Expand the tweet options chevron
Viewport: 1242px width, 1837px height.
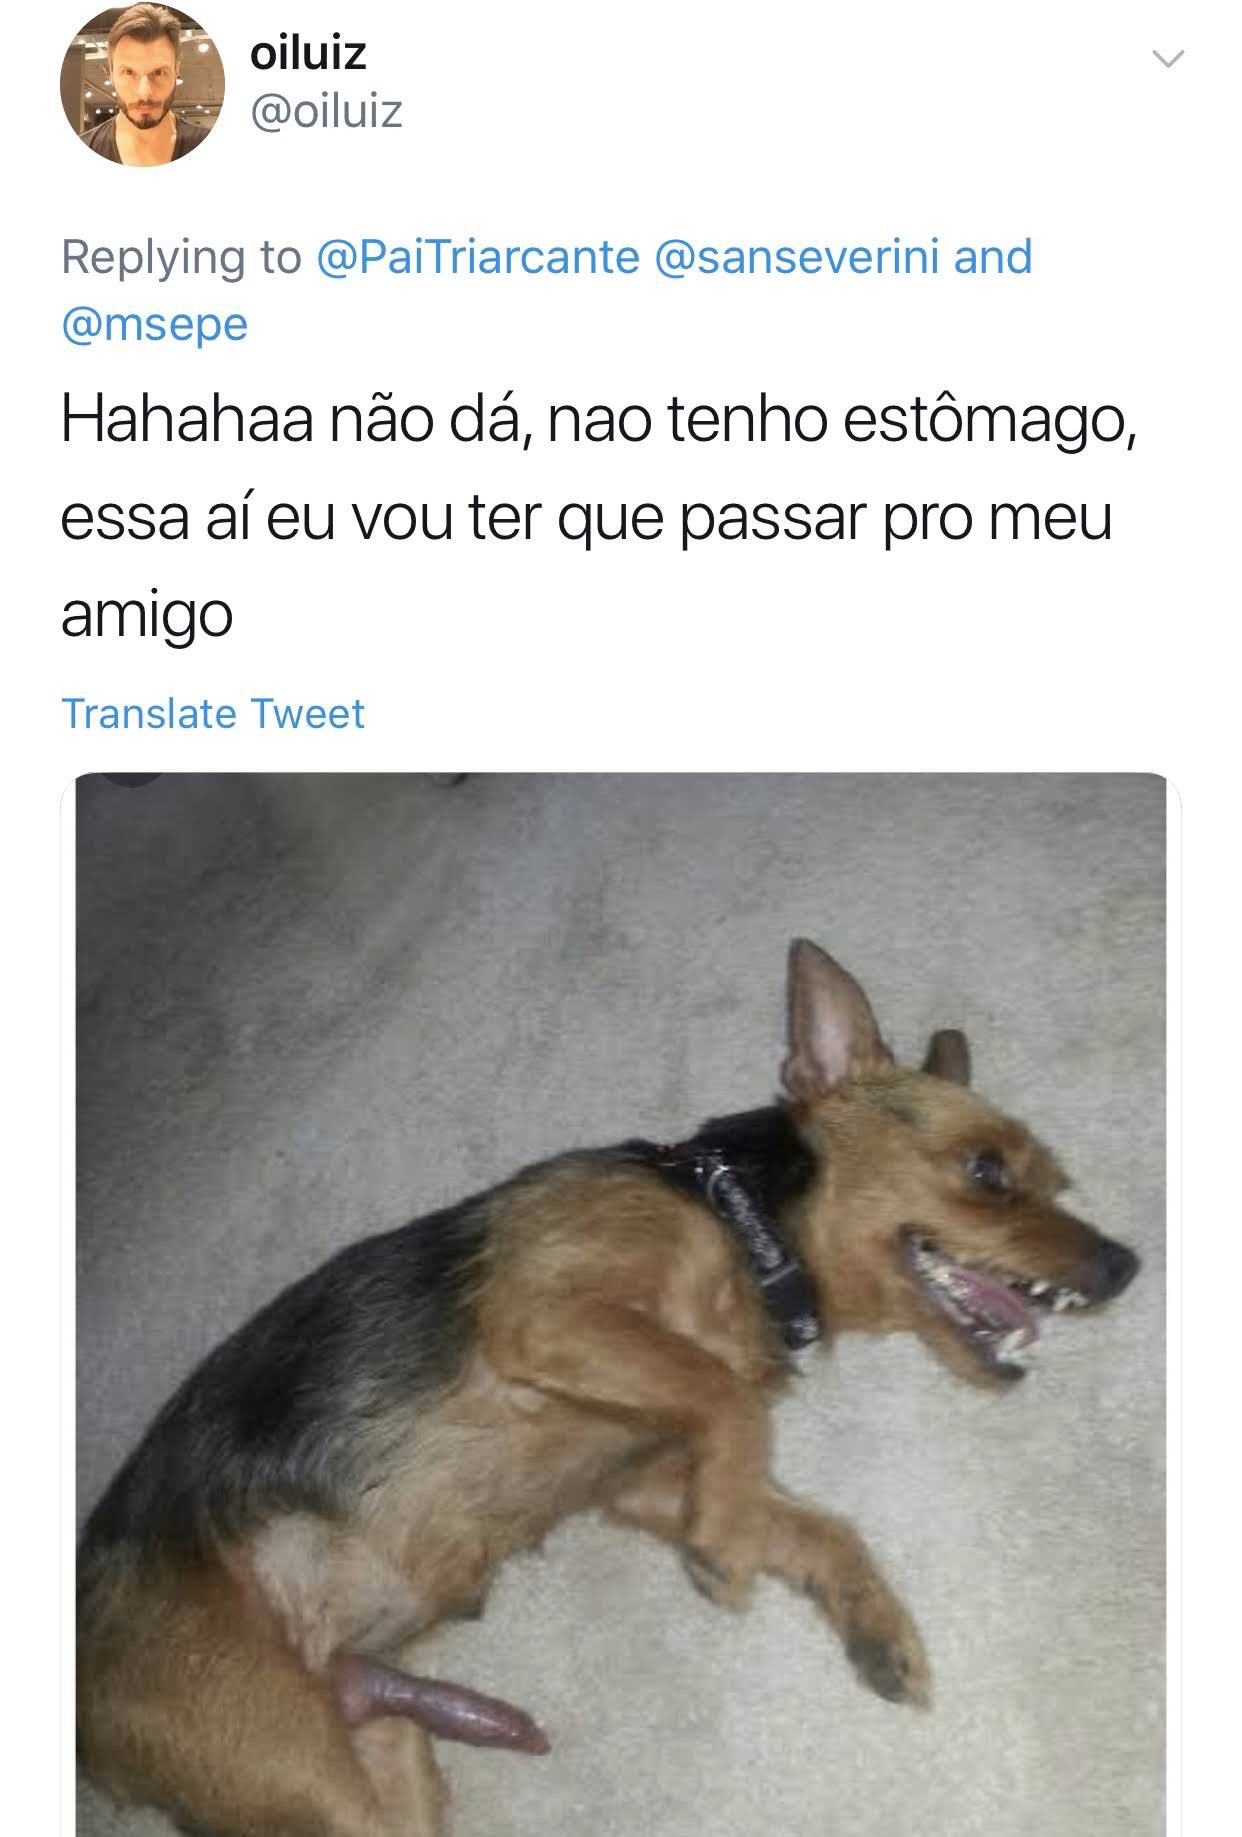pos(1168,59)
